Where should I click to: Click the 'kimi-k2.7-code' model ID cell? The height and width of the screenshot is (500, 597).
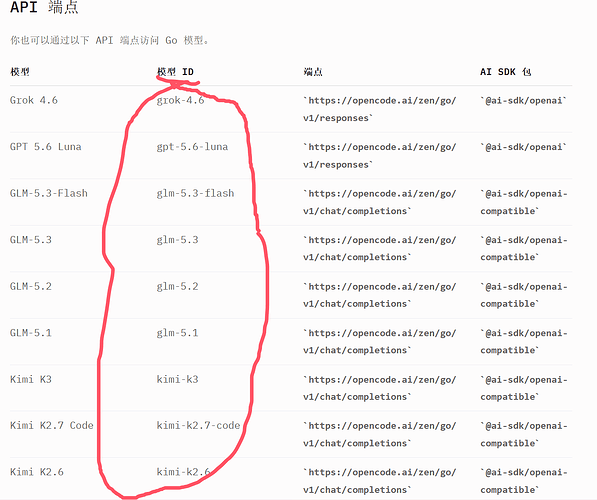[x=198, y=425]
